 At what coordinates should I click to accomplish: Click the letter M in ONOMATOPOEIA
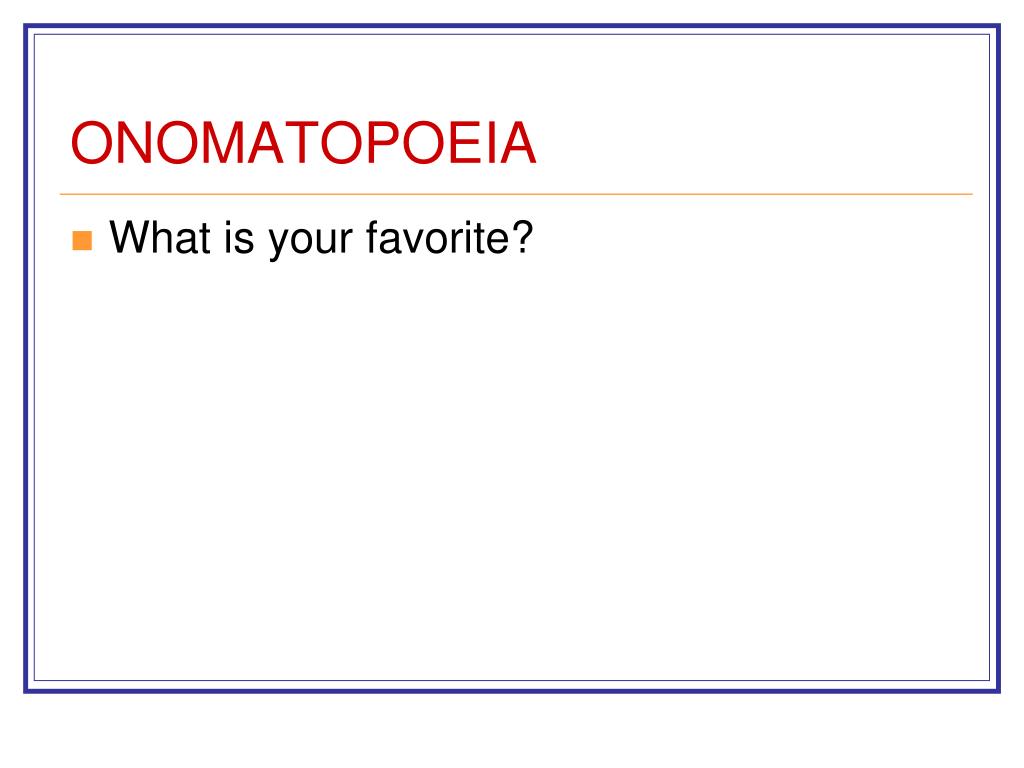223,143
